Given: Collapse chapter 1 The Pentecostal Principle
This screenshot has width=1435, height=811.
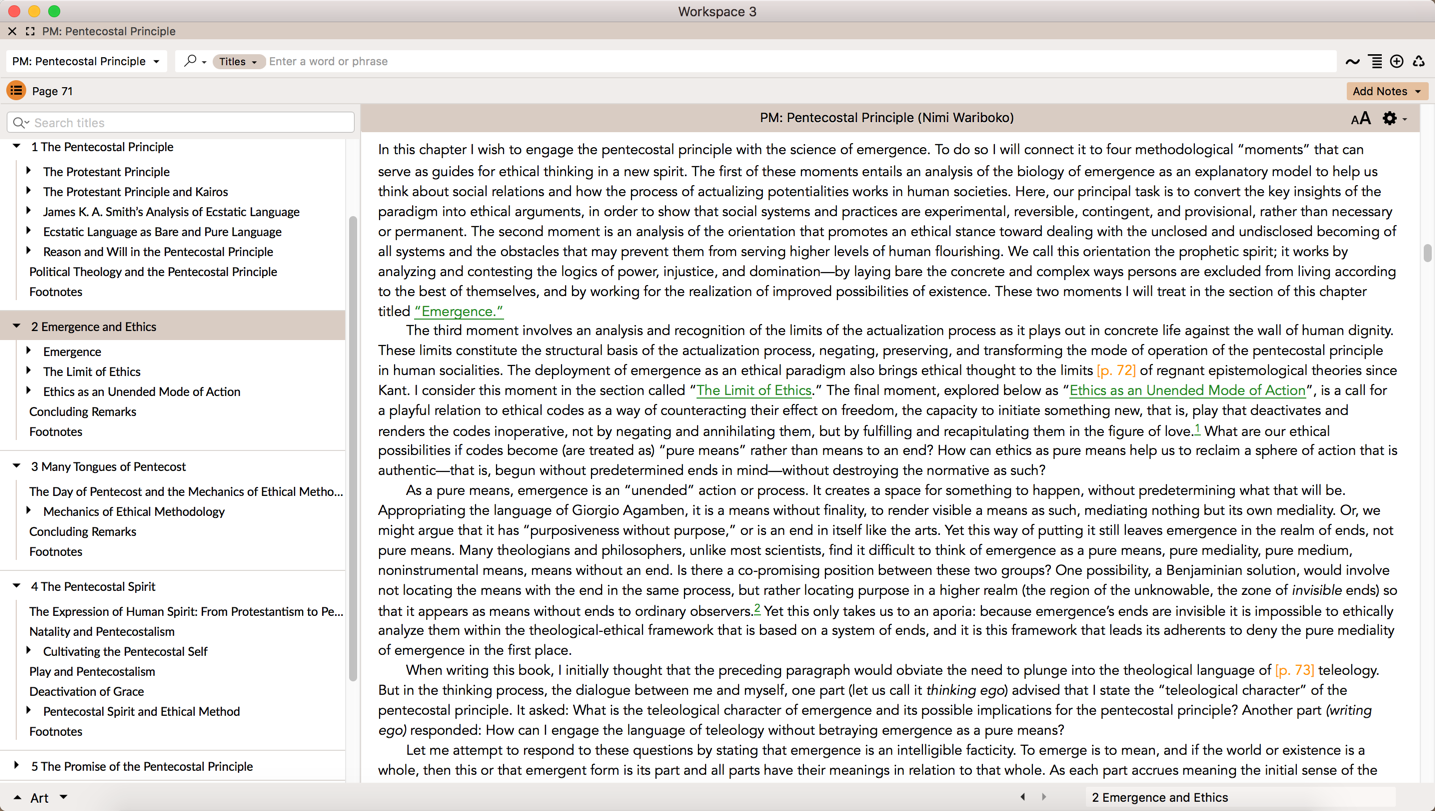Looking at the screenshot, I should point(17,147).
